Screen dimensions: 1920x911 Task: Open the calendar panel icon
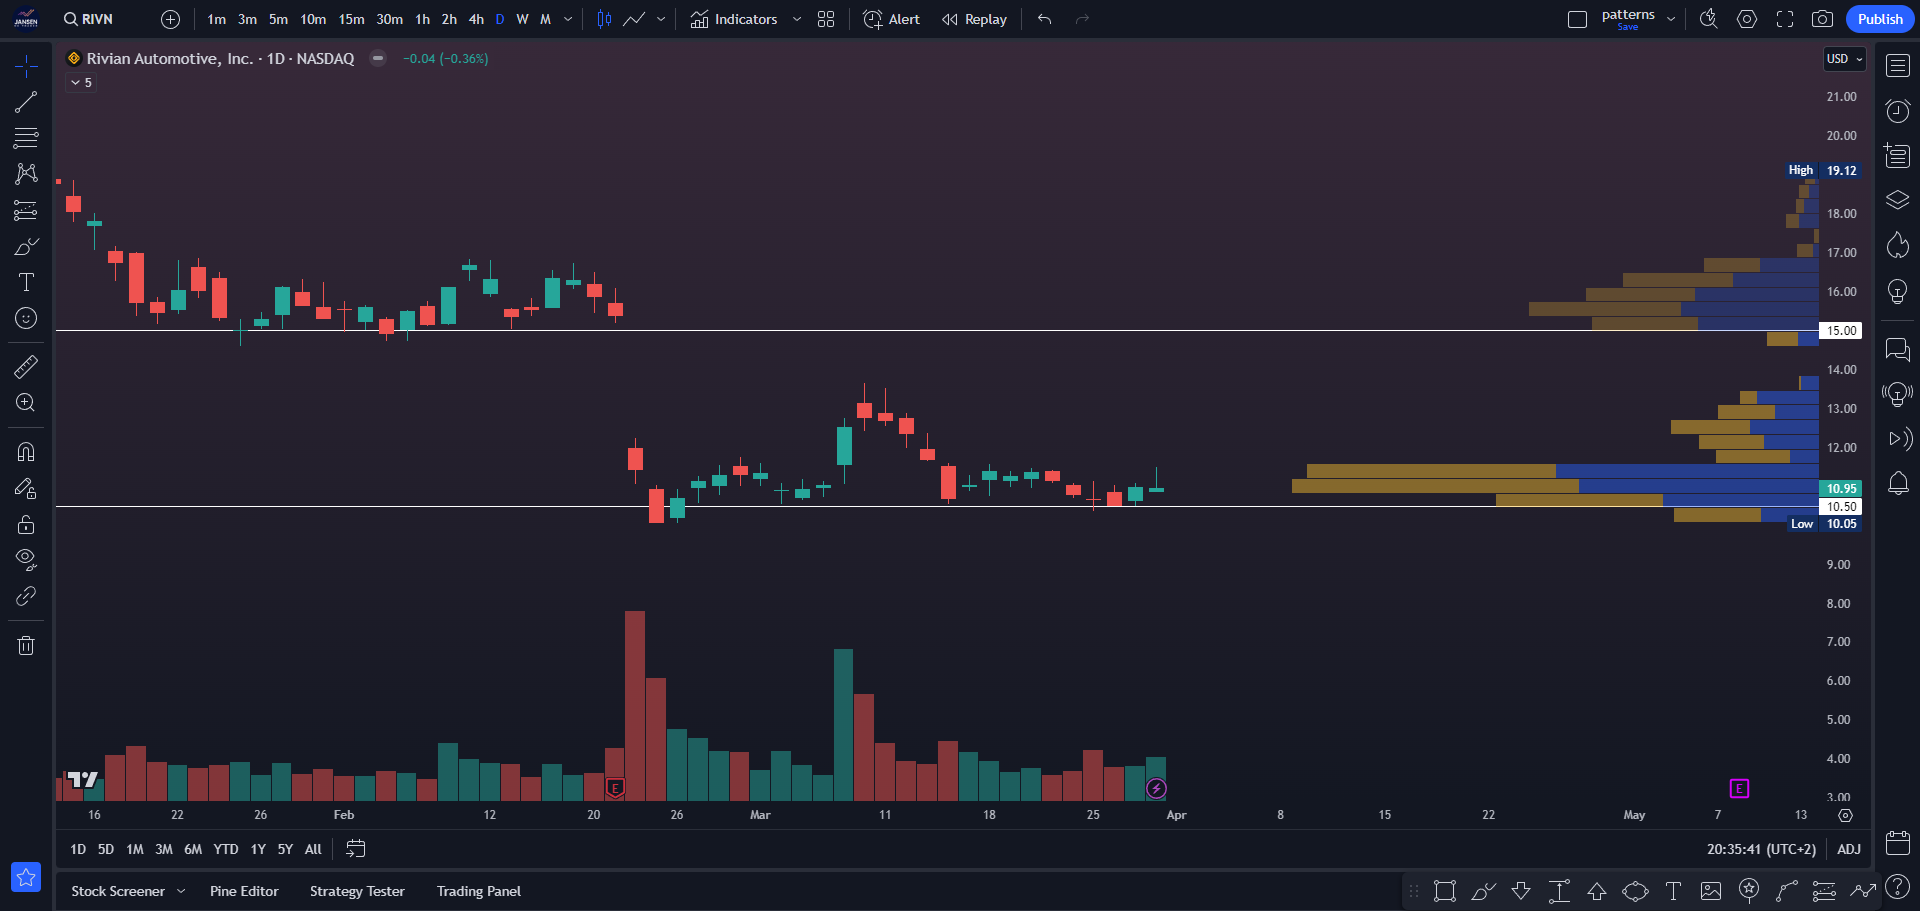(1898, 842)
